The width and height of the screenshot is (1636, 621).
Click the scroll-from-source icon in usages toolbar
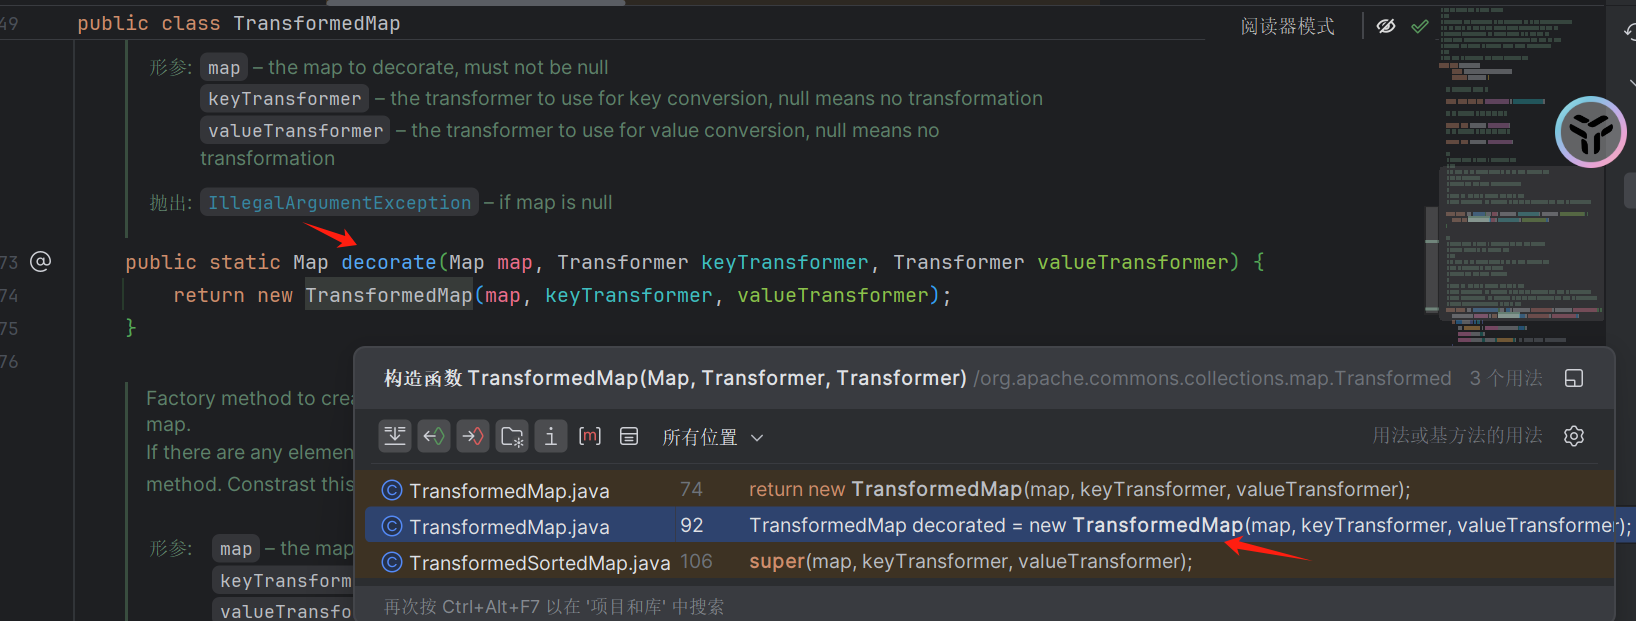[395, 436]
